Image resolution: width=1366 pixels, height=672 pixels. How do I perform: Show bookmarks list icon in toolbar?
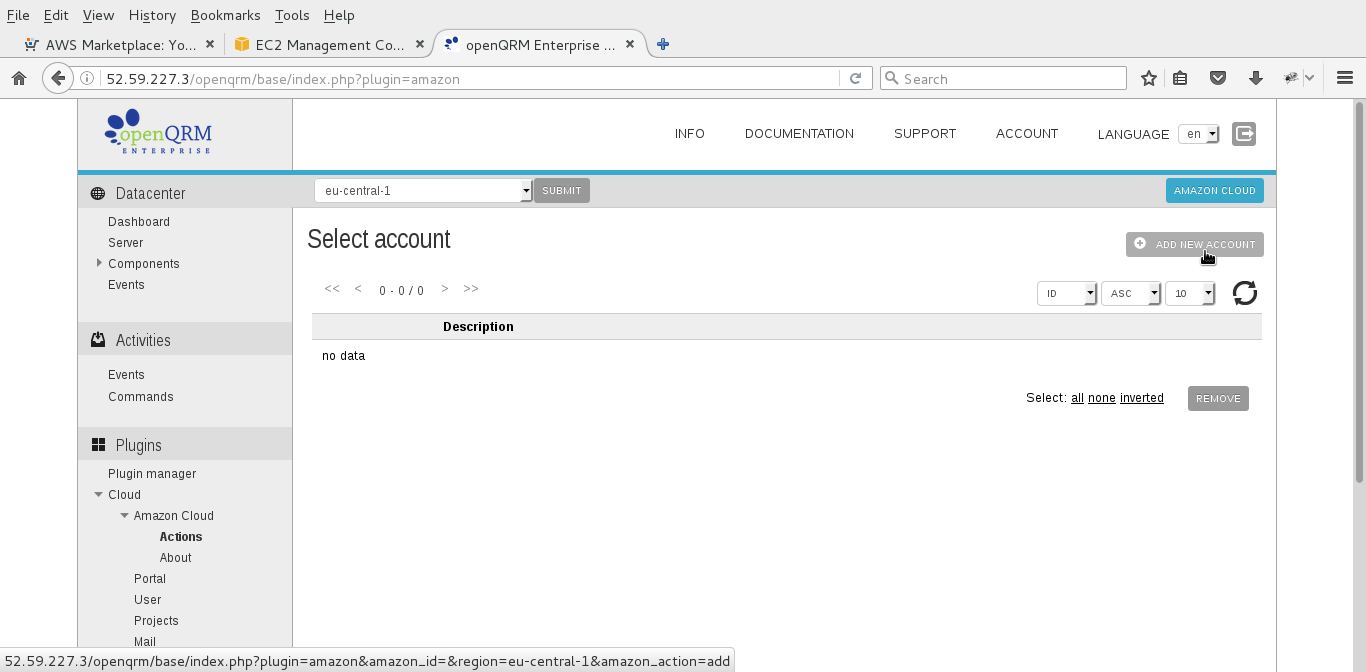point(1181,78)
